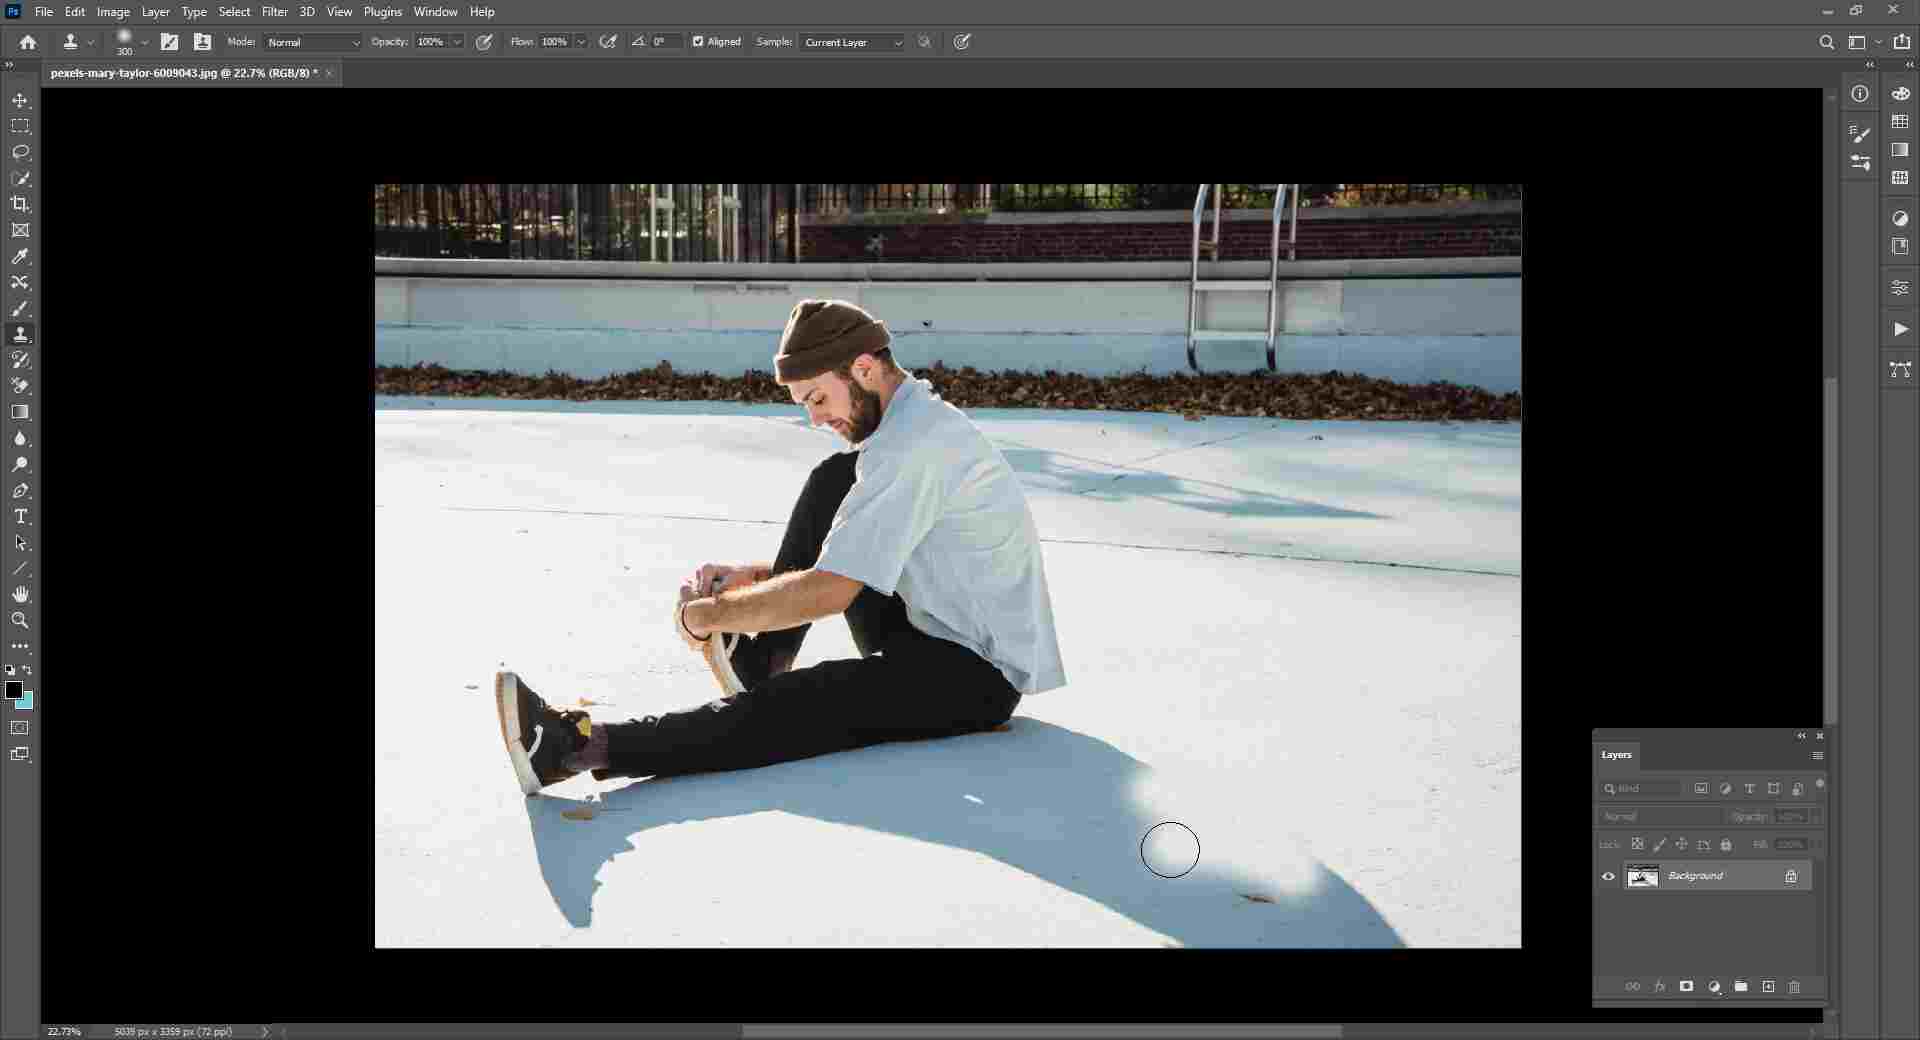The width and height of the screenshot is (1920, 1040).
Task: Select the Line tool
Action: 20,569
